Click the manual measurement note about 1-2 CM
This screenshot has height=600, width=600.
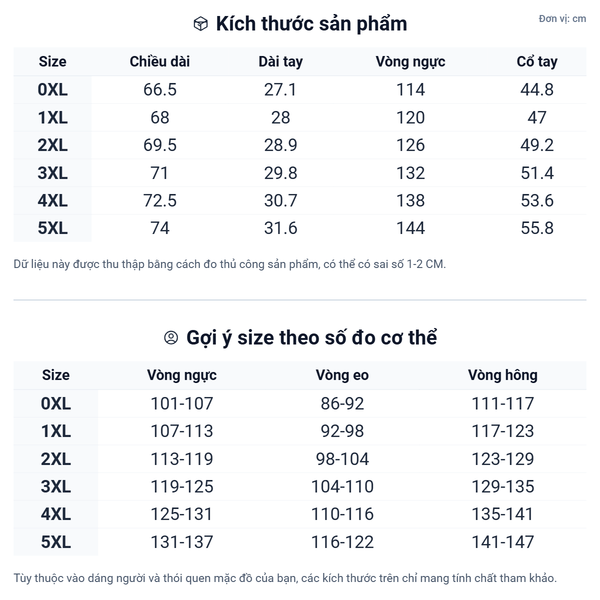click(229, 265)
